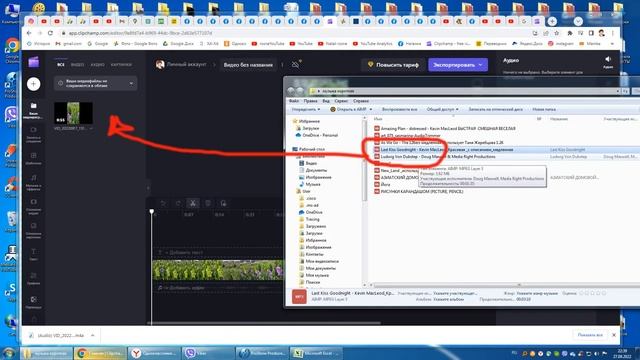Open the Explorer address bar dropdown arrow
The image size is (640, 360).
618,91
